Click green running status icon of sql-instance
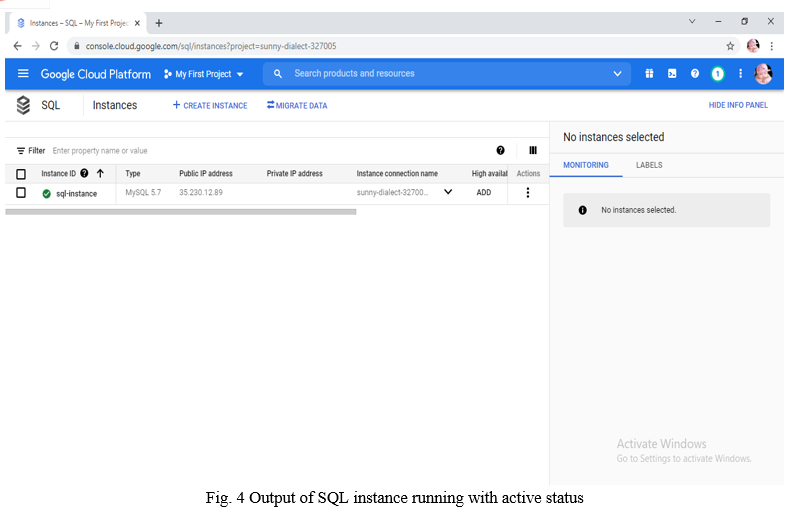Image resolution: width=791 pixels, height=514 pixels. [x=46, y=194]
